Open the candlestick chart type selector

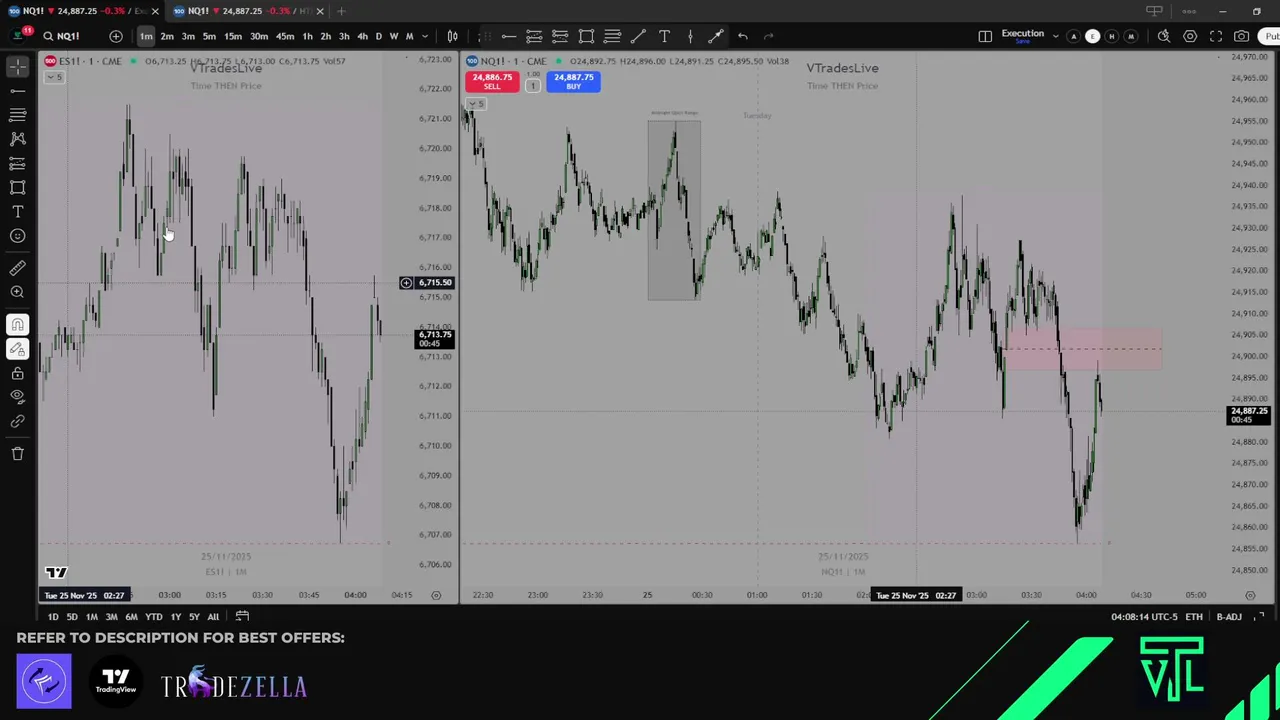click(452, 36)
